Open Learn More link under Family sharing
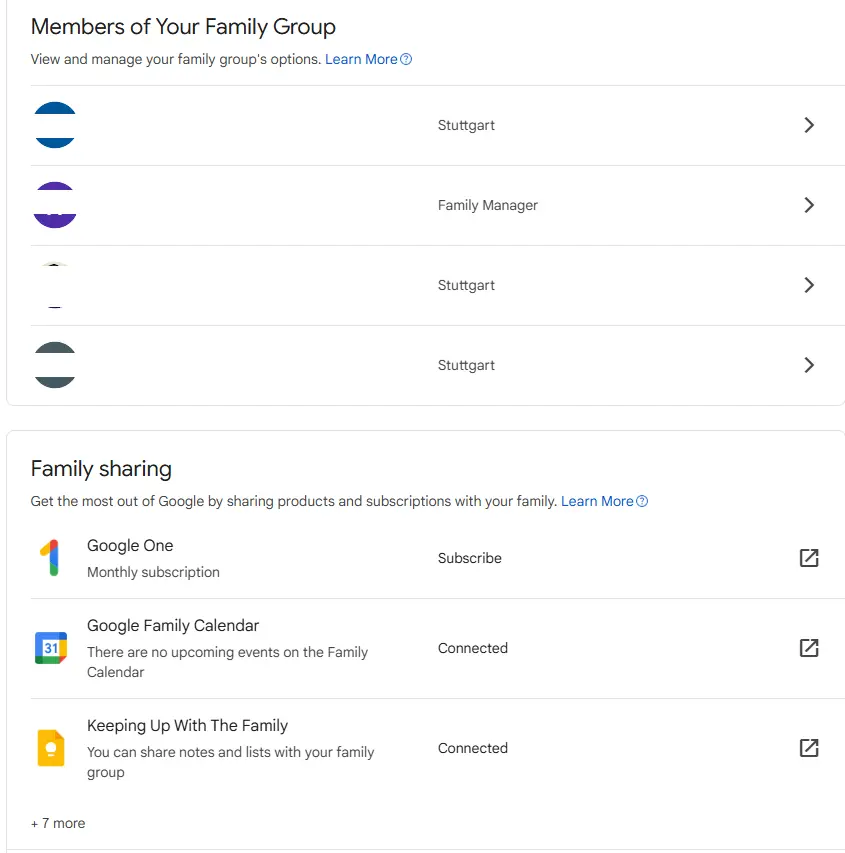The height and width of the screenshot is (853, 845). [x=597, y=501]
